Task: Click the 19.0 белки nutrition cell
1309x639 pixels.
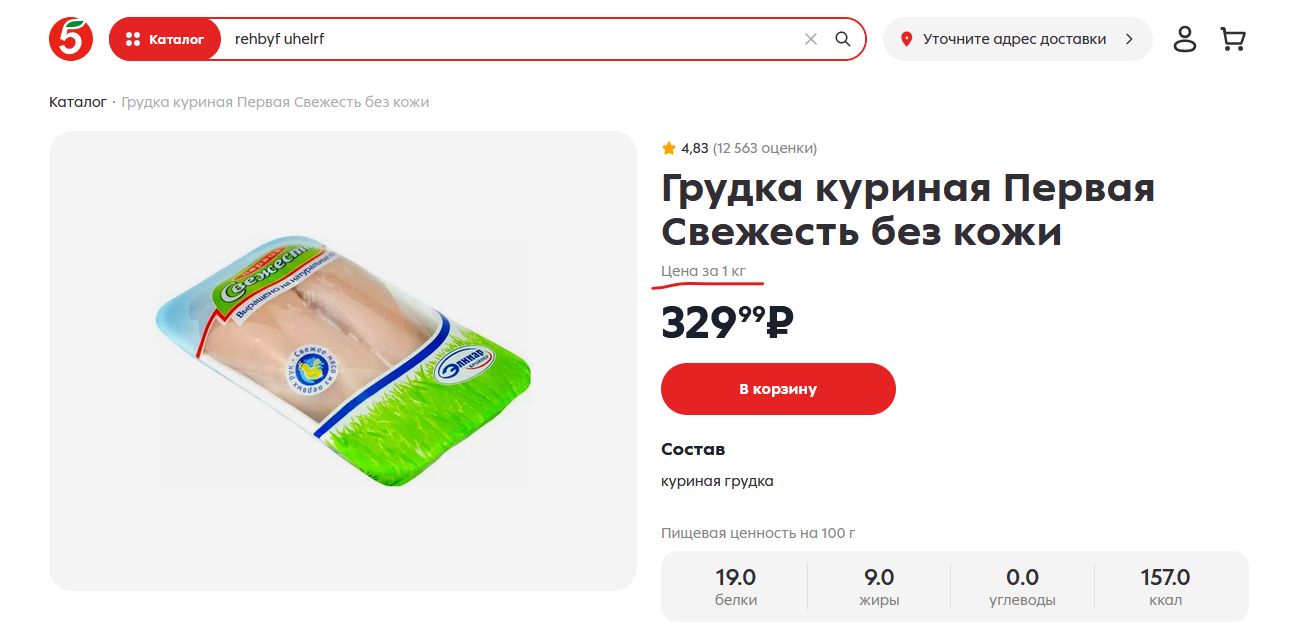Action: pos(735,587)
